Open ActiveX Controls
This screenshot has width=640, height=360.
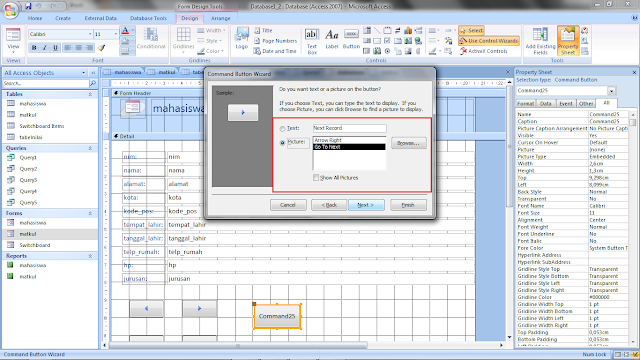pos(483,51)
